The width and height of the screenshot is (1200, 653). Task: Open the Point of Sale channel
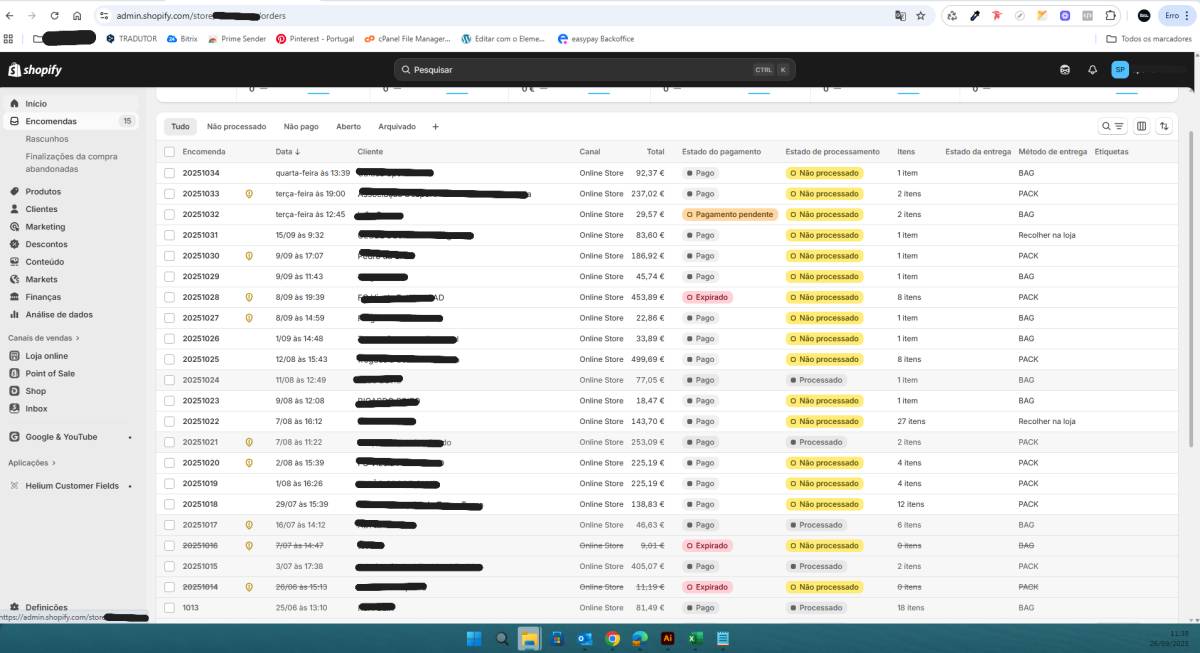pos(50,373)
